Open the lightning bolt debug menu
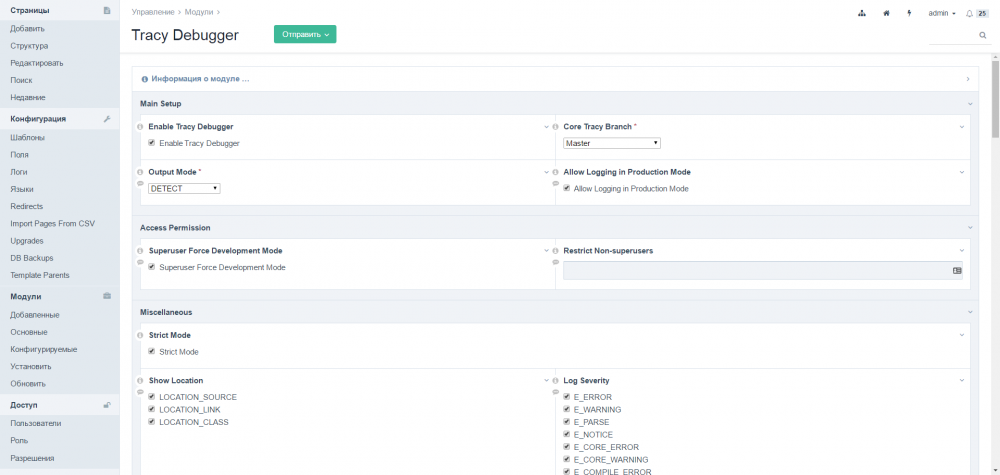This screenshot has width=1000, height=475. coord(909,13)
